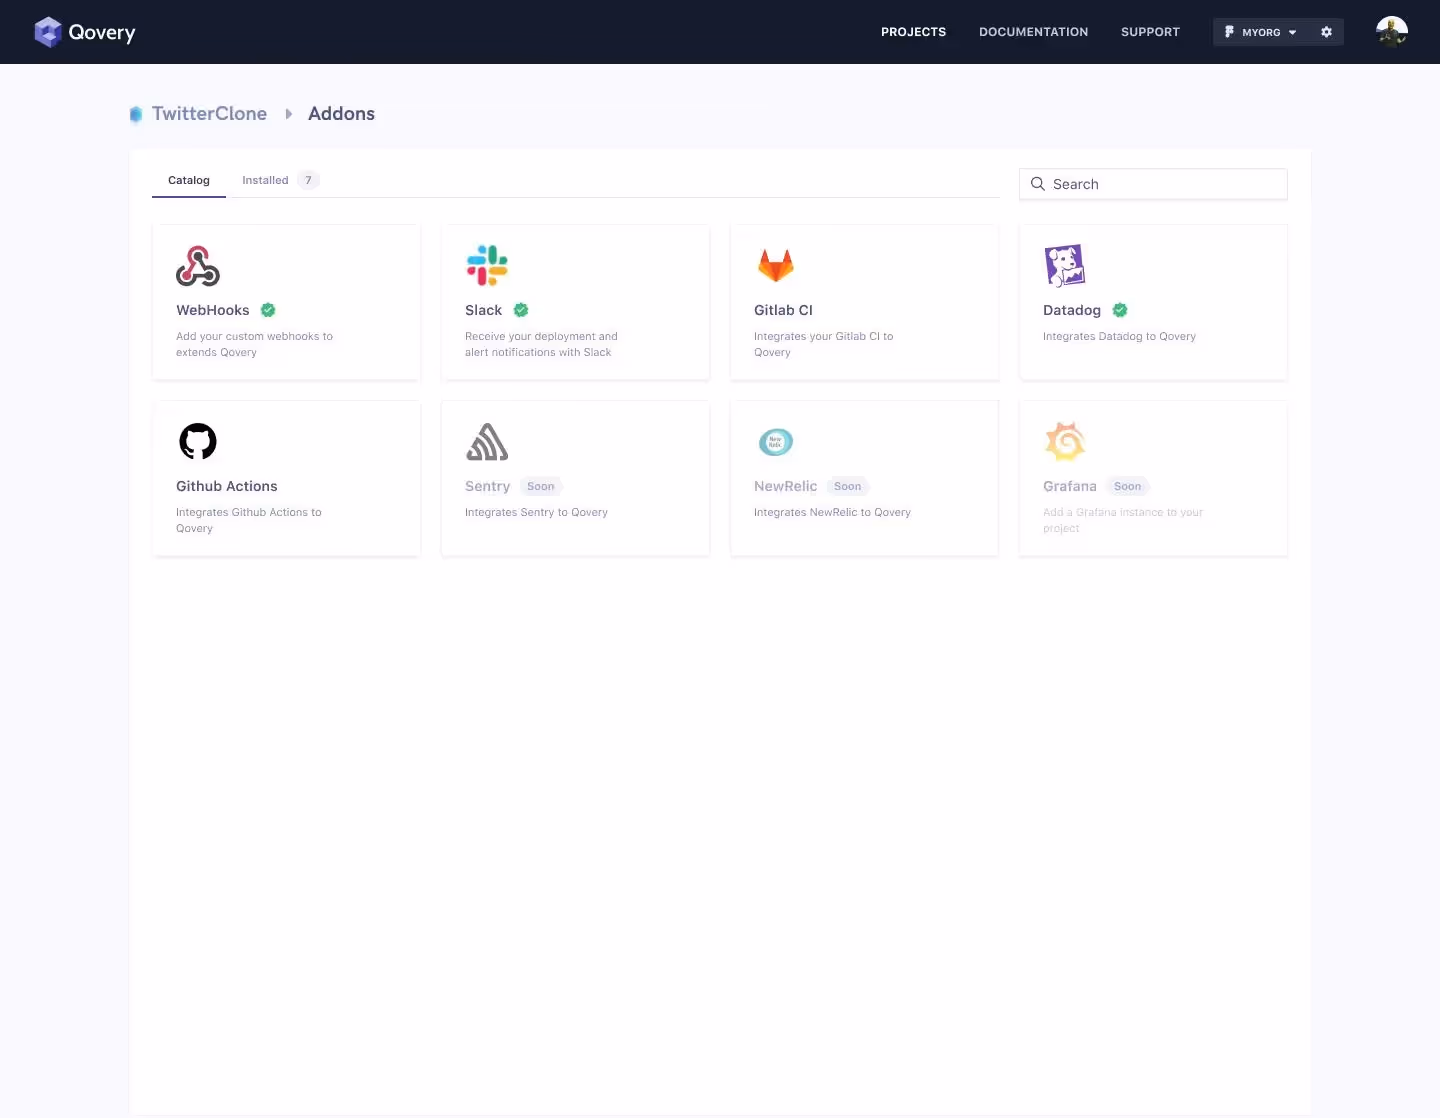Screen dimensions: 1440x1118
Task: Click the Grafana logo icon
Action: 1065,441
